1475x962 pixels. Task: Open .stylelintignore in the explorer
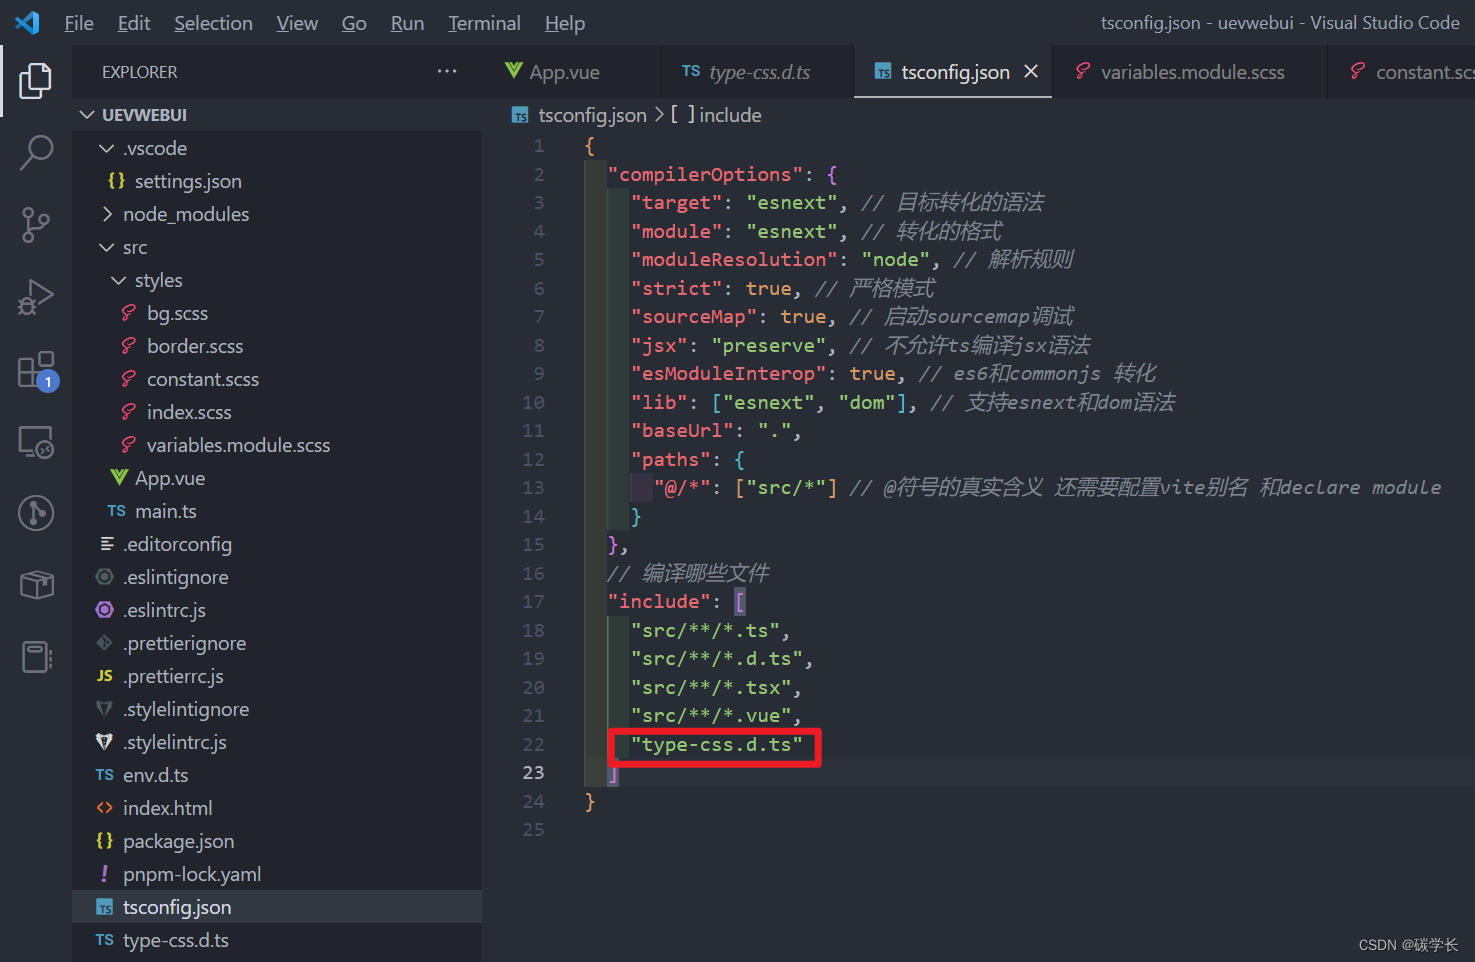point(277,709)
